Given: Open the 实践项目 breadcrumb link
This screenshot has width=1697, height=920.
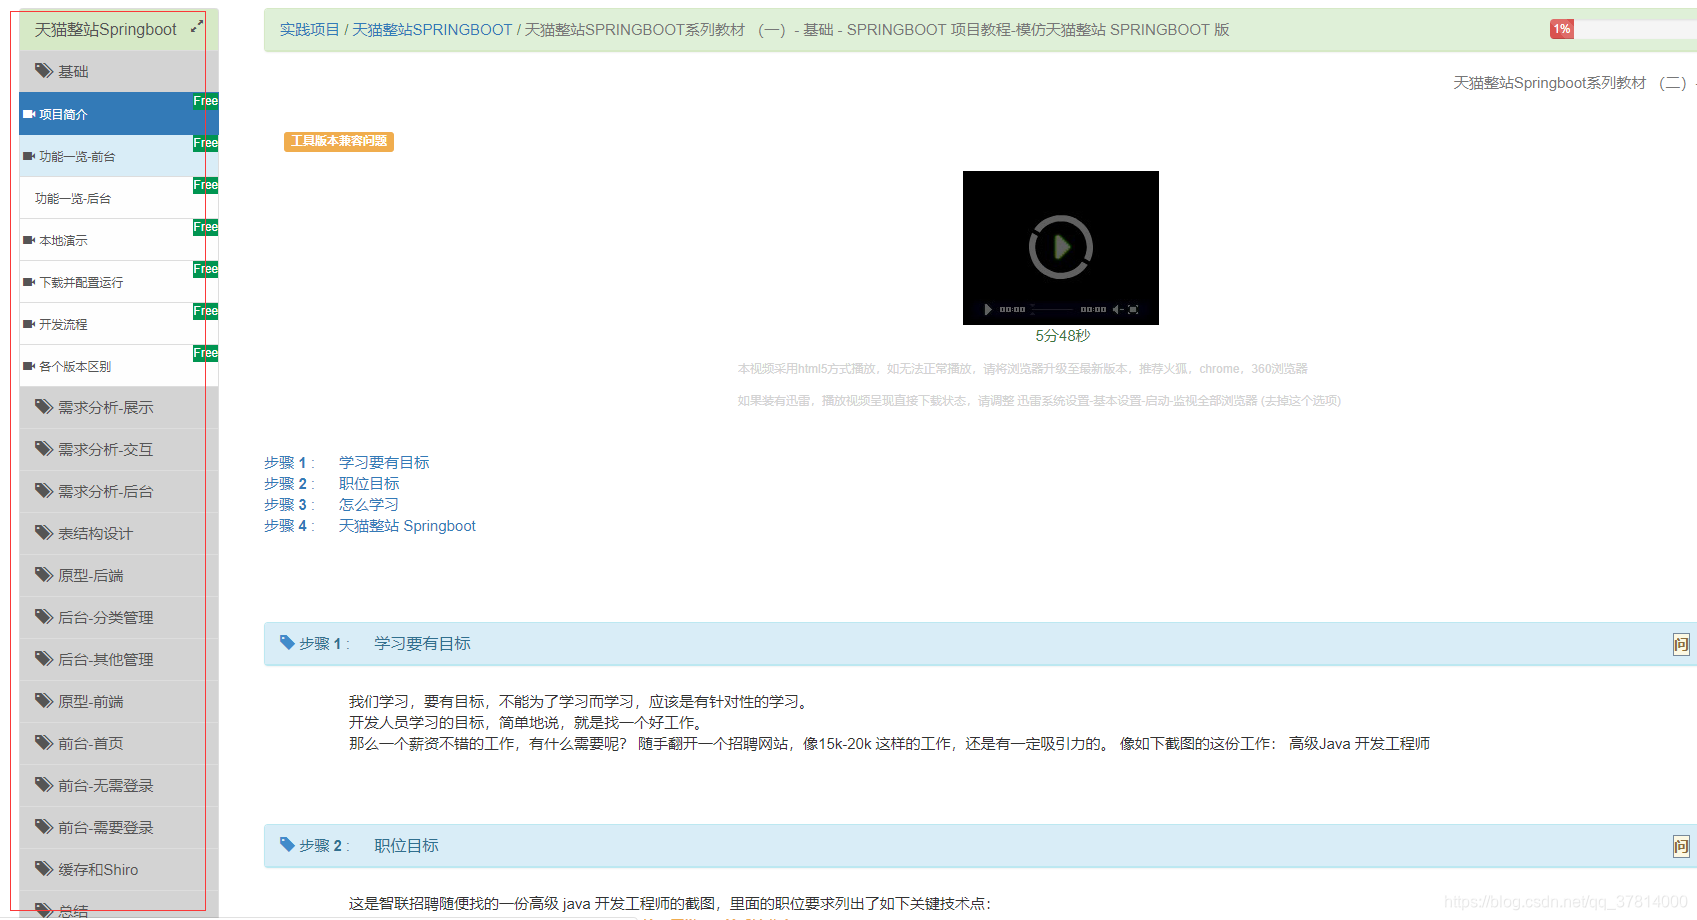Looking at the screenshot, I should (310, 30).
